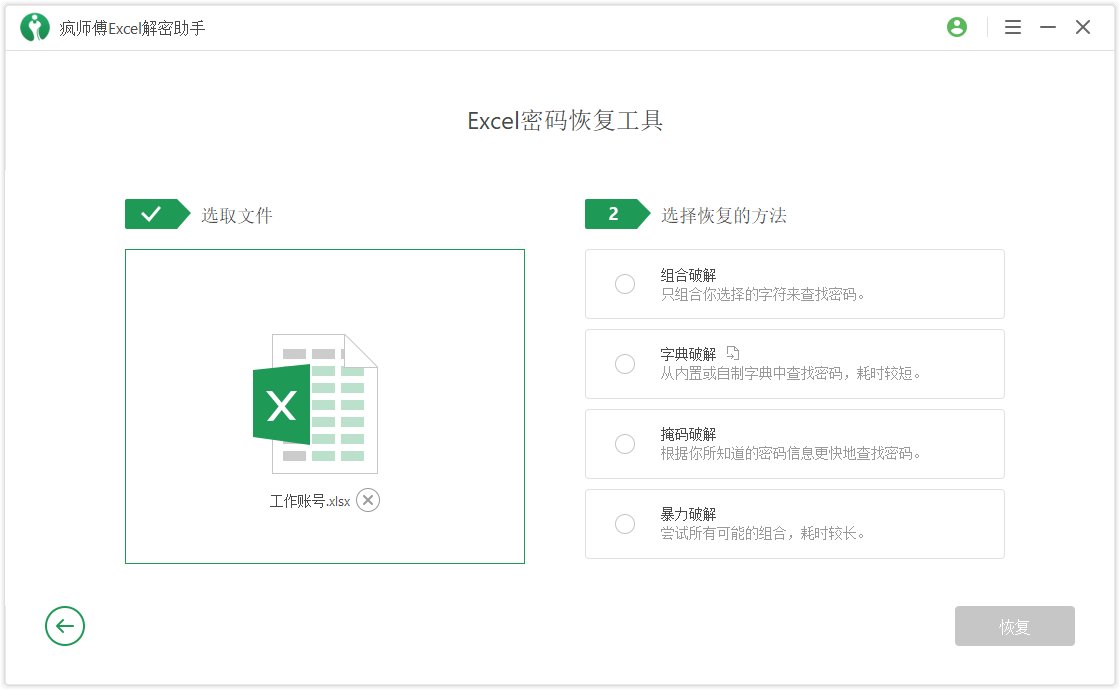Click the back arrow circle icon

65,626
